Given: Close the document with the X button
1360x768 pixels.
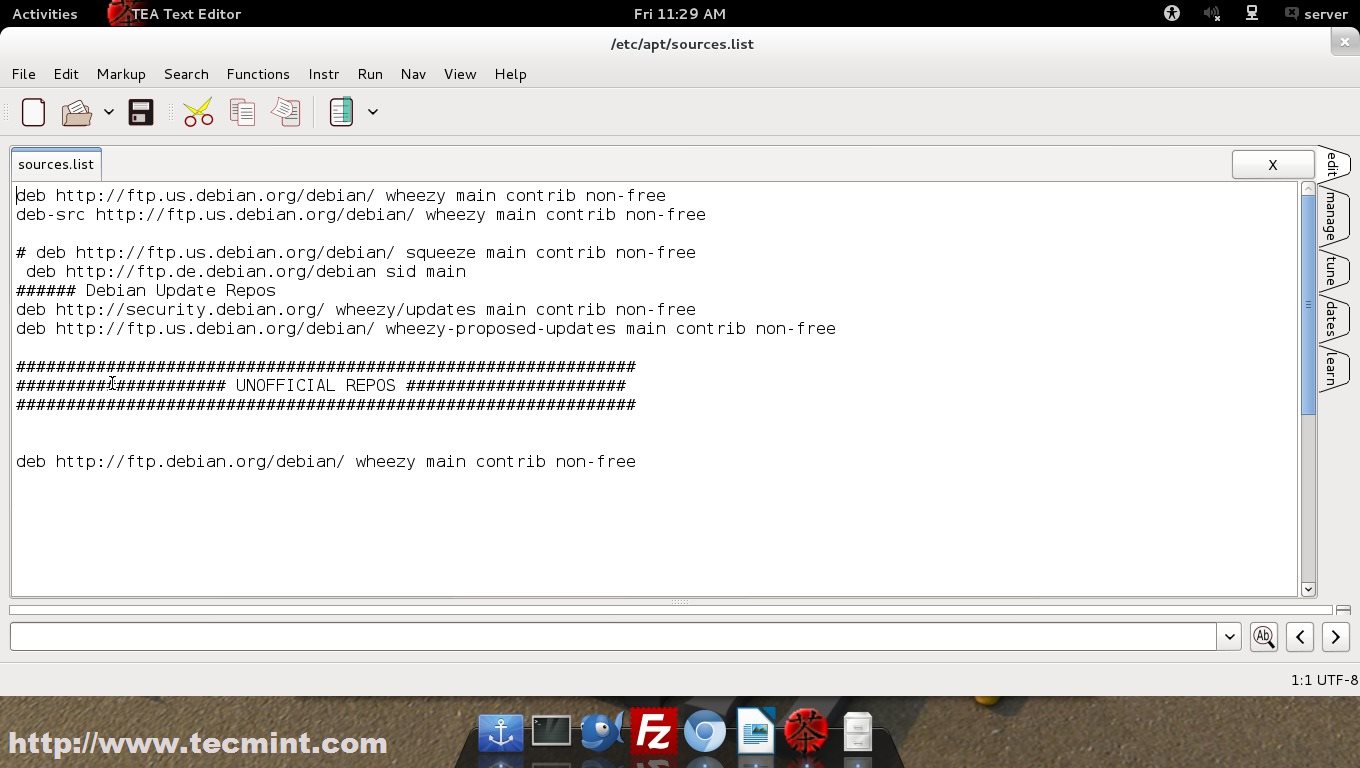Looking at the screenshot, I should [1273, 165].
